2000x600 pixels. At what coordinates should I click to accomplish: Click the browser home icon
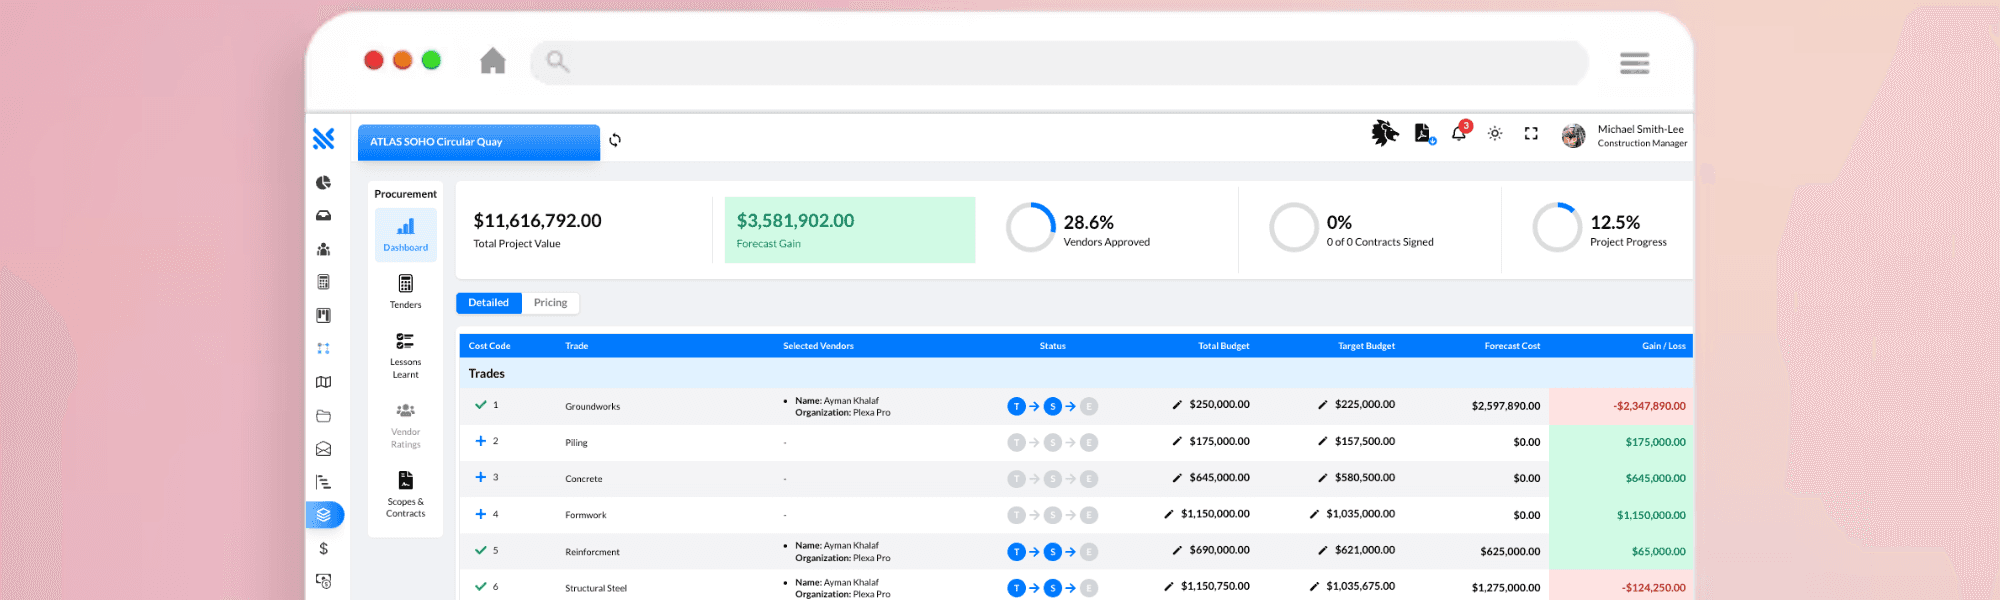click(493, 61)
